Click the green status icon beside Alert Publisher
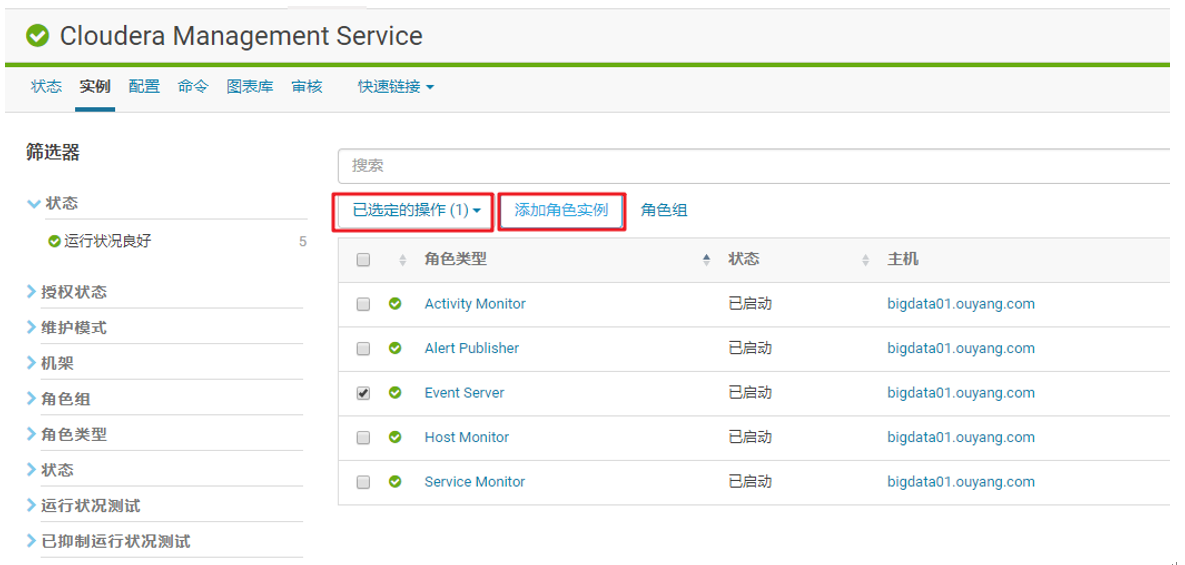 pos(395,348)
